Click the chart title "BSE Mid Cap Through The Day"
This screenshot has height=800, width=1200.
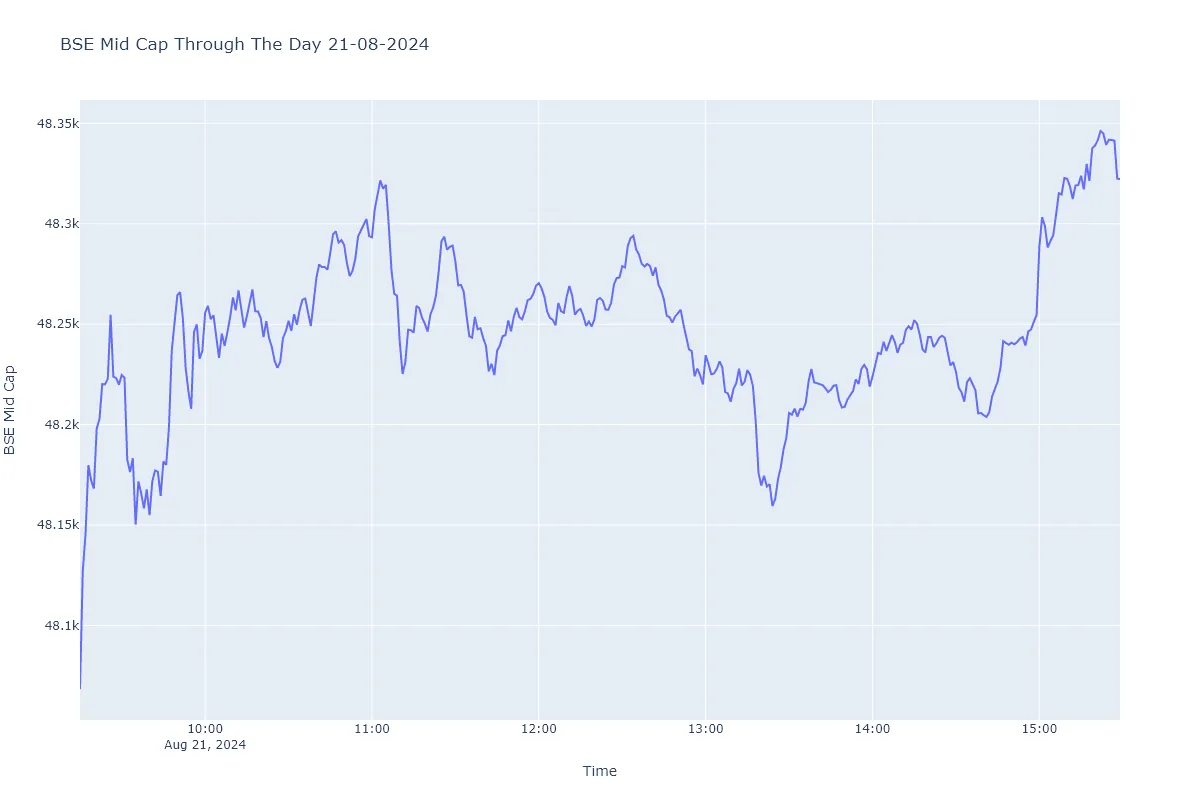(244, 44)
